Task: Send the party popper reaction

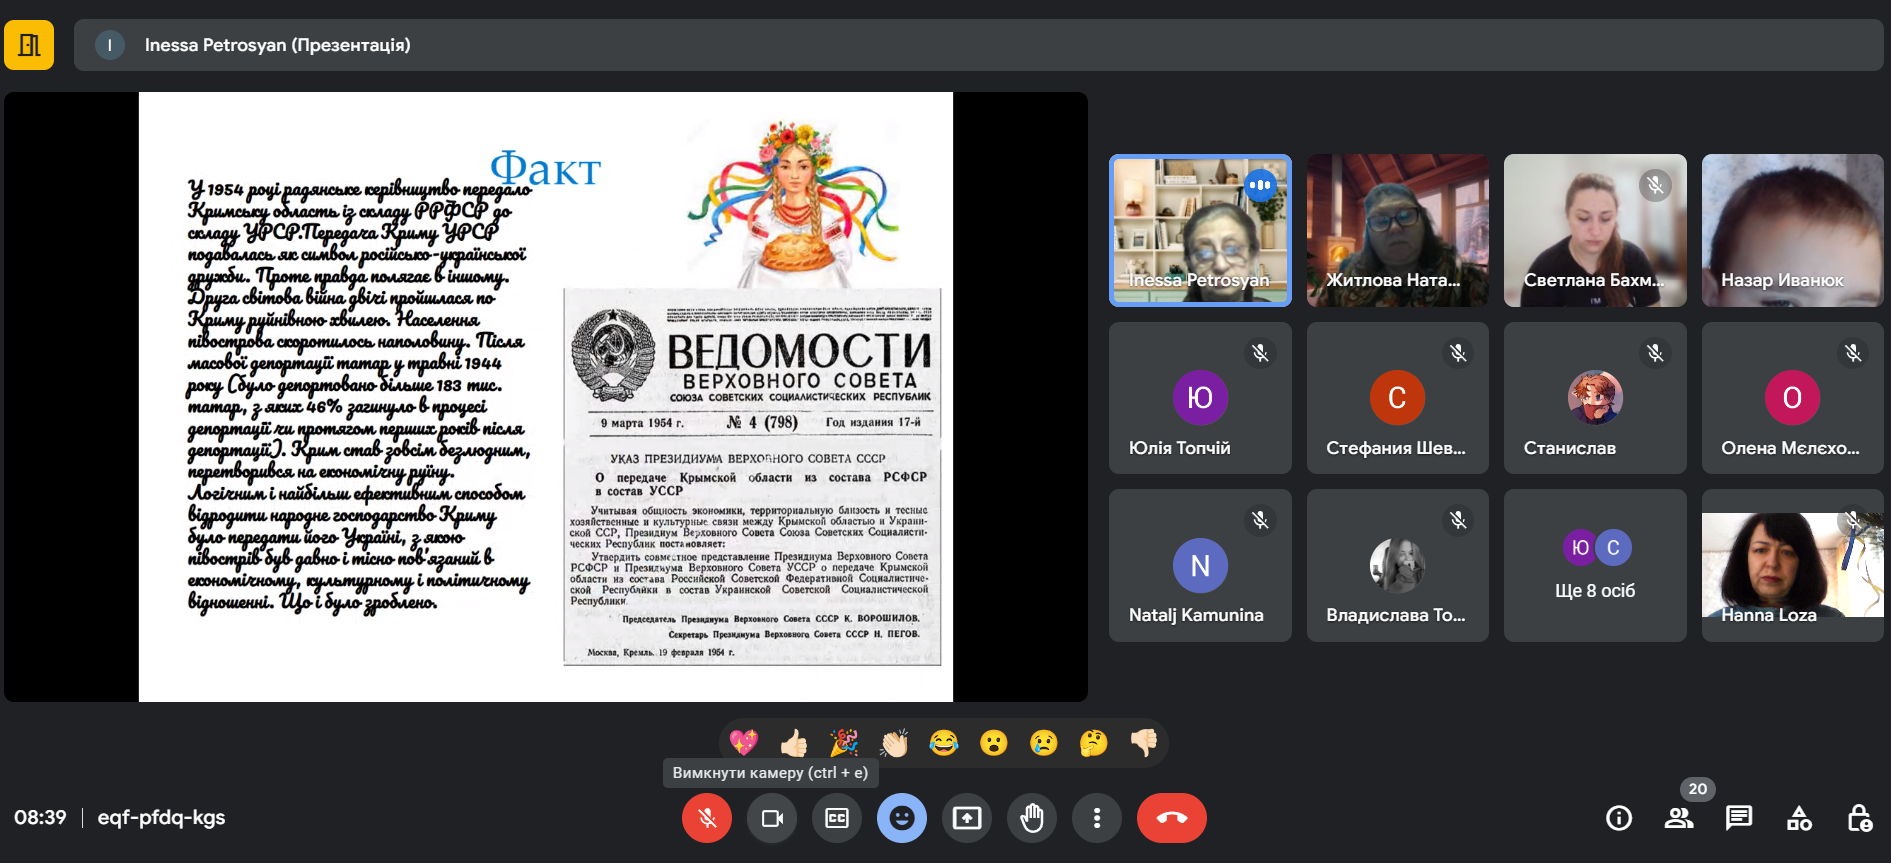Action: click(844, 743)
